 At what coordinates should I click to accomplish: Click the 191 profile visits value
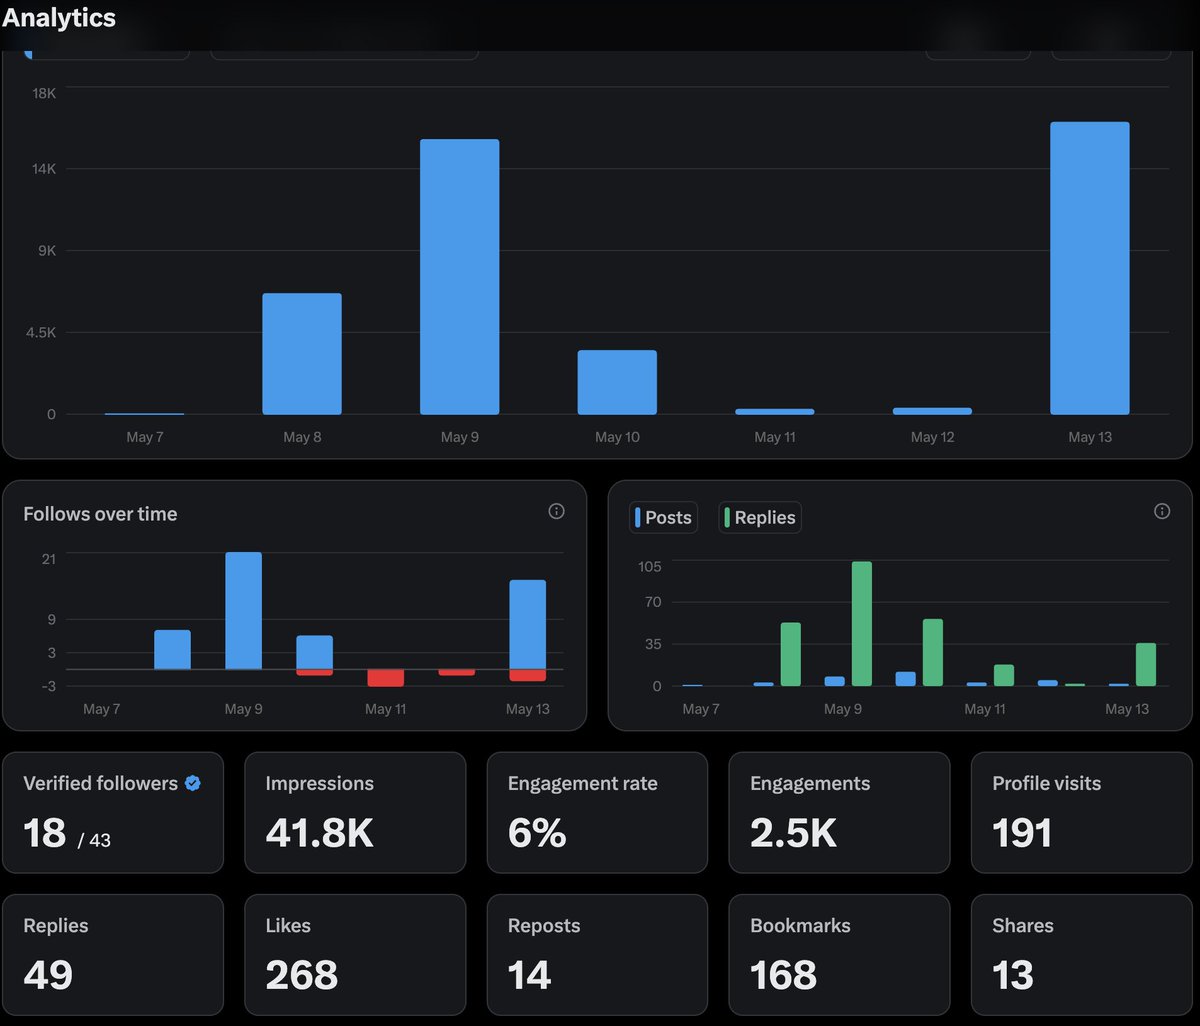[x=1022, y=833]
